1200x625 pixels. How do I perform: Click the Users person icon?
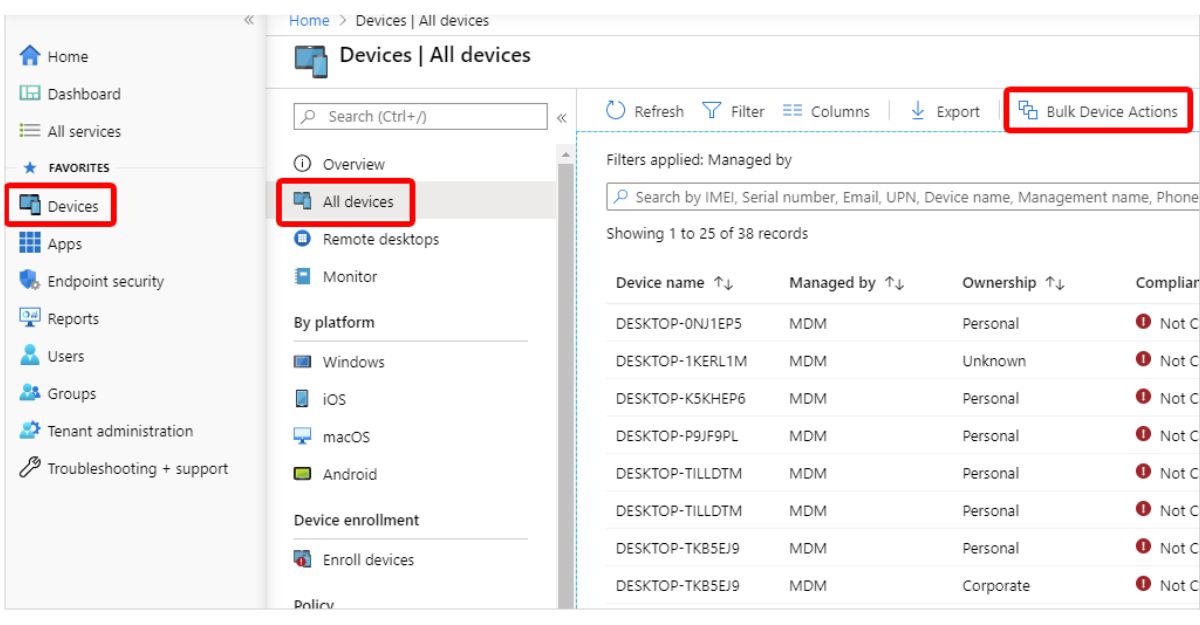coord(29,356)
